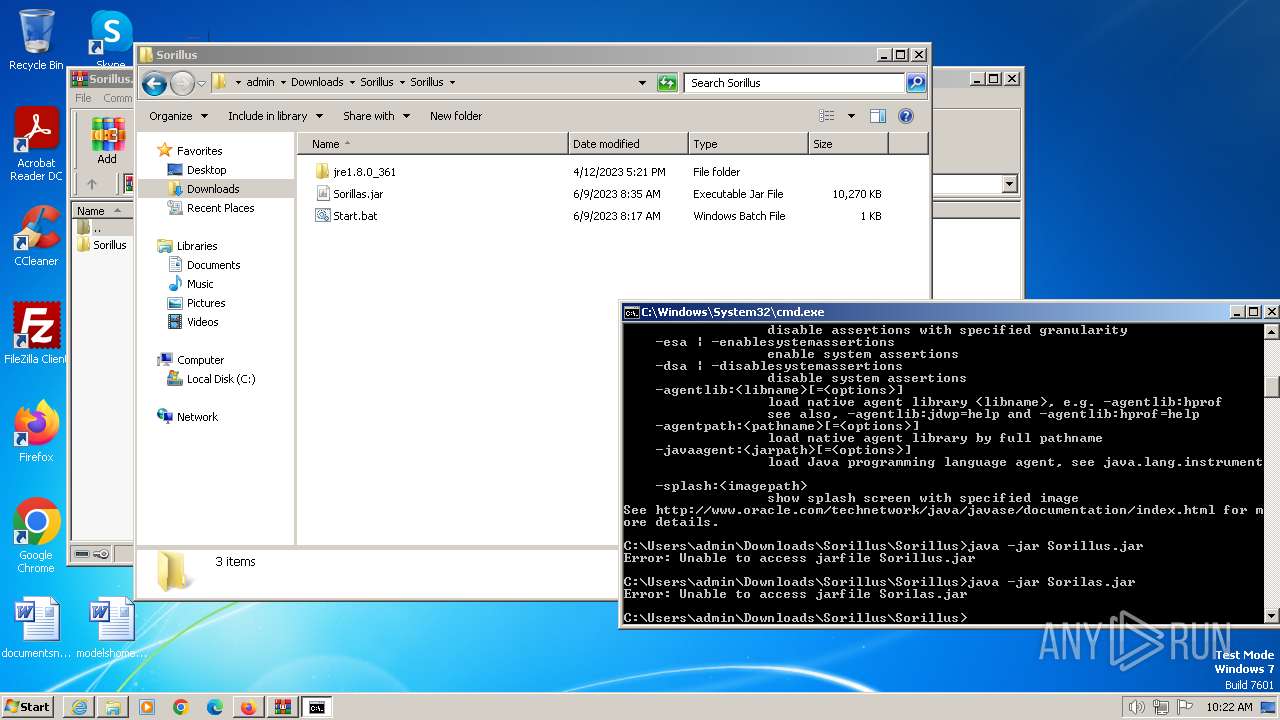Open Chrome from the taskbar

coord(181,707)
